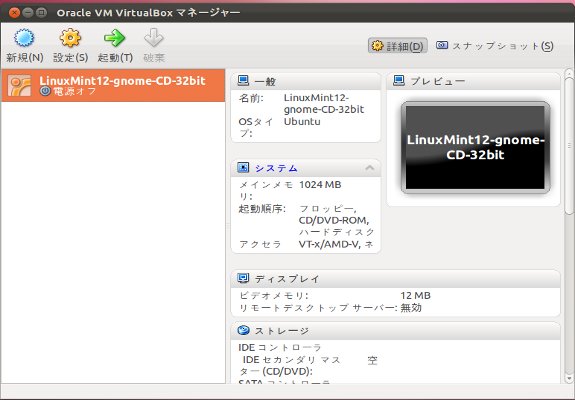Click scrollbar down arrow at bottom

point(569,378)
